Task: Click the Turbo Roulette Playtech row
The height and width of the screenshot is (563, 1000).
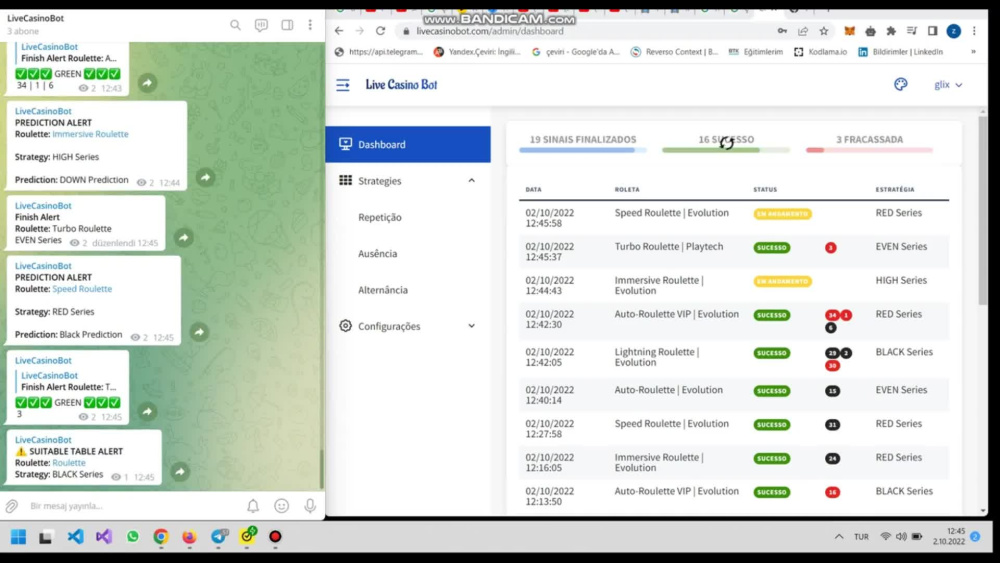Action: pyautogui.click(x=734, y=251)
